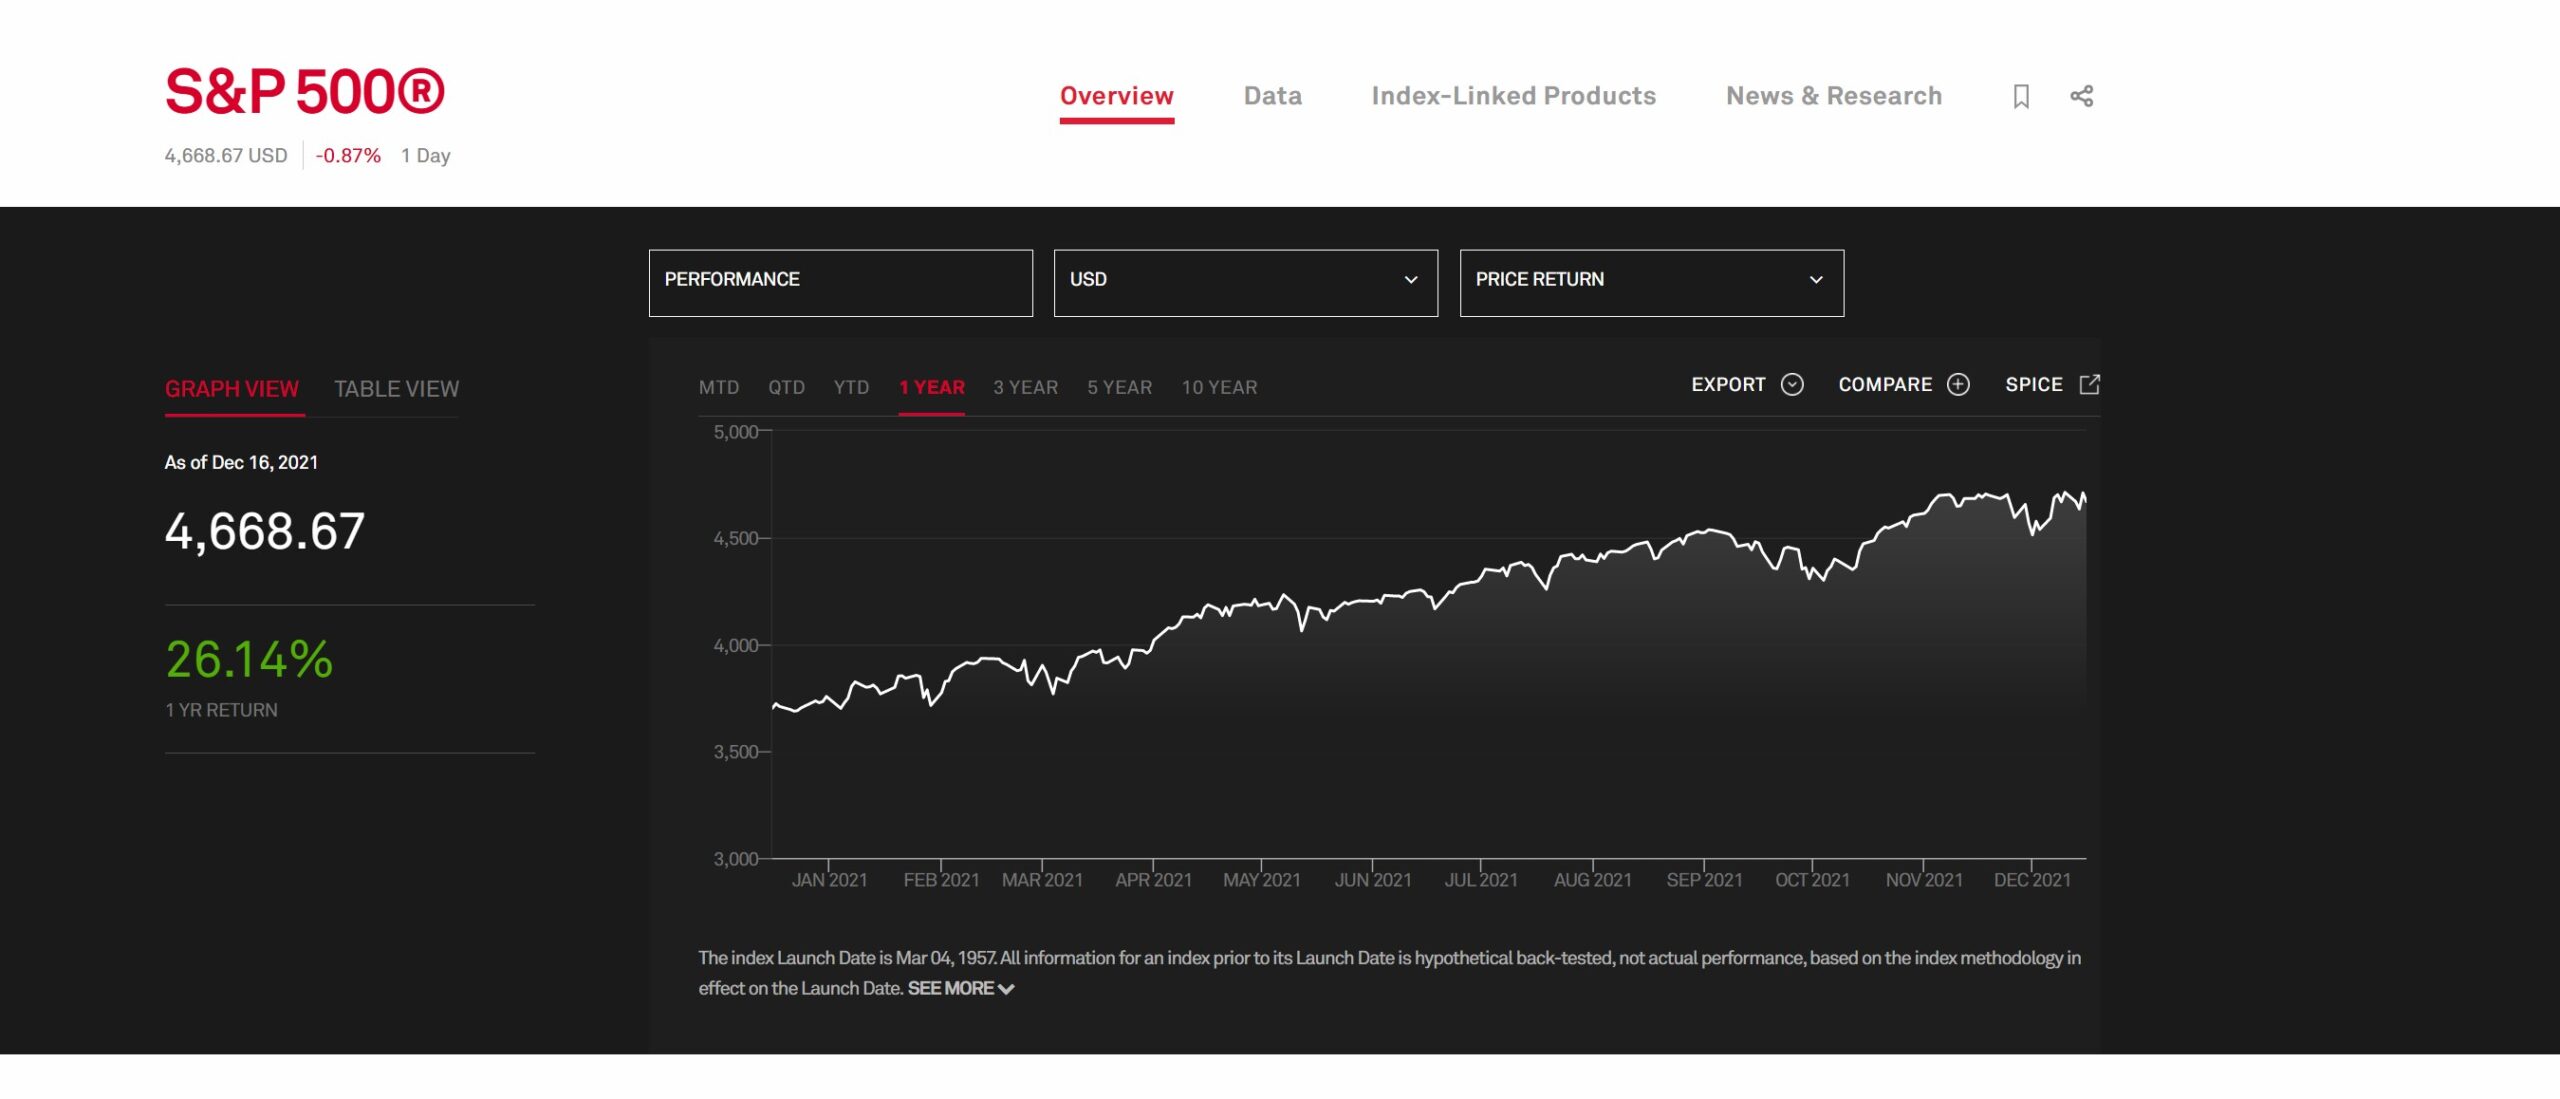This screenshot has height=1099, width=2560.
Task: Click the AUG 2021 axis label
Action: [x=1592, y=880]
